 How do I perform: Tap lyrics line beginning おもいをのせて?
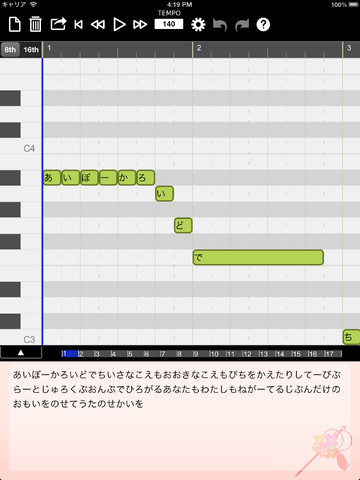(78, 404)
